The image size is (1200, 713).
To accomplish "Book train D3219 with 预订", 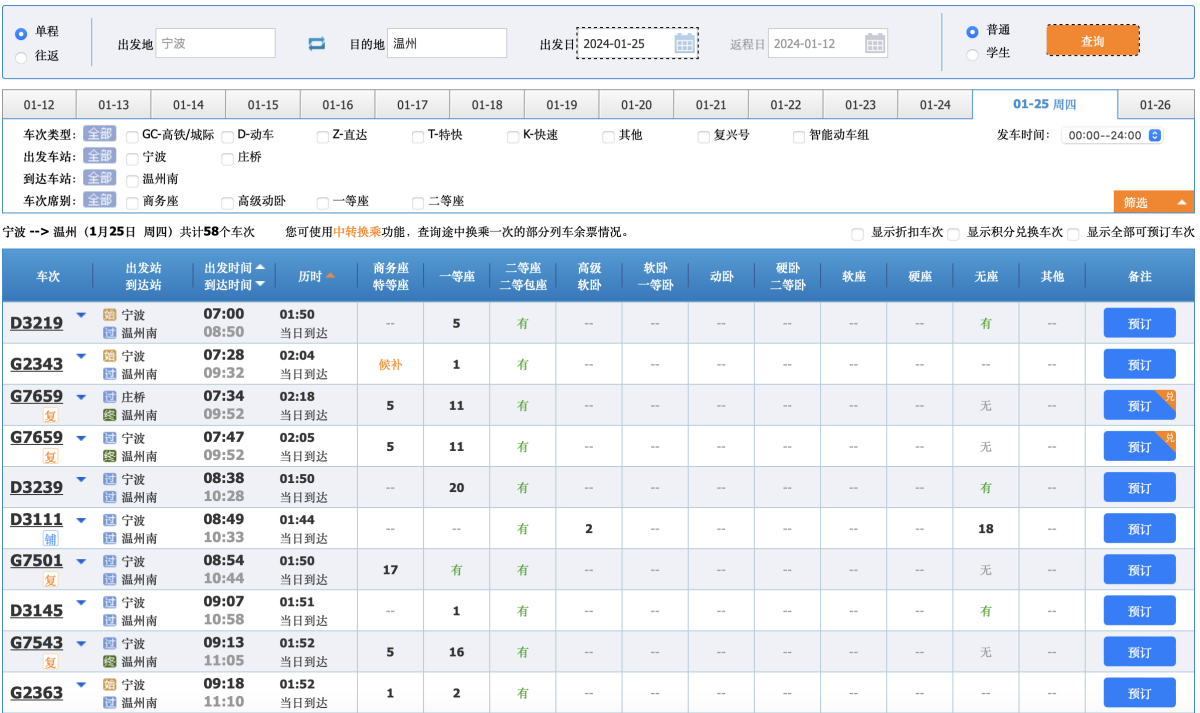I will coord(1140,323).
